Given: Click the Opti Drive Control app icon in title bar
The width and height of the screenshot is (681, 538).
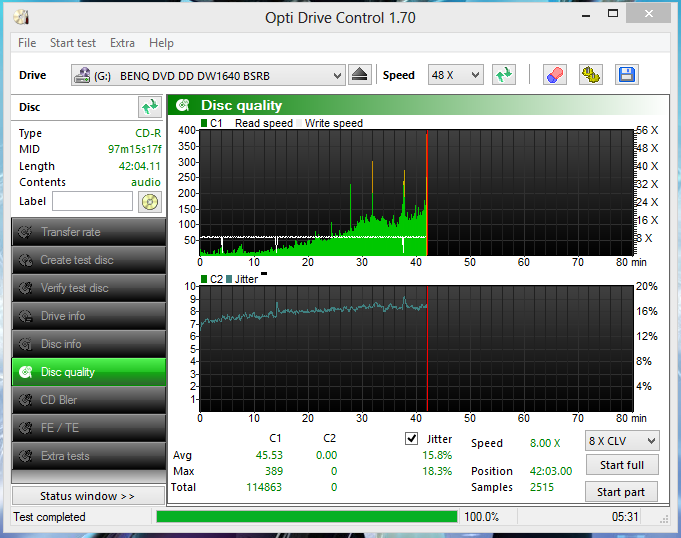Looking at the screenshot, I should (x=21, y=17).
